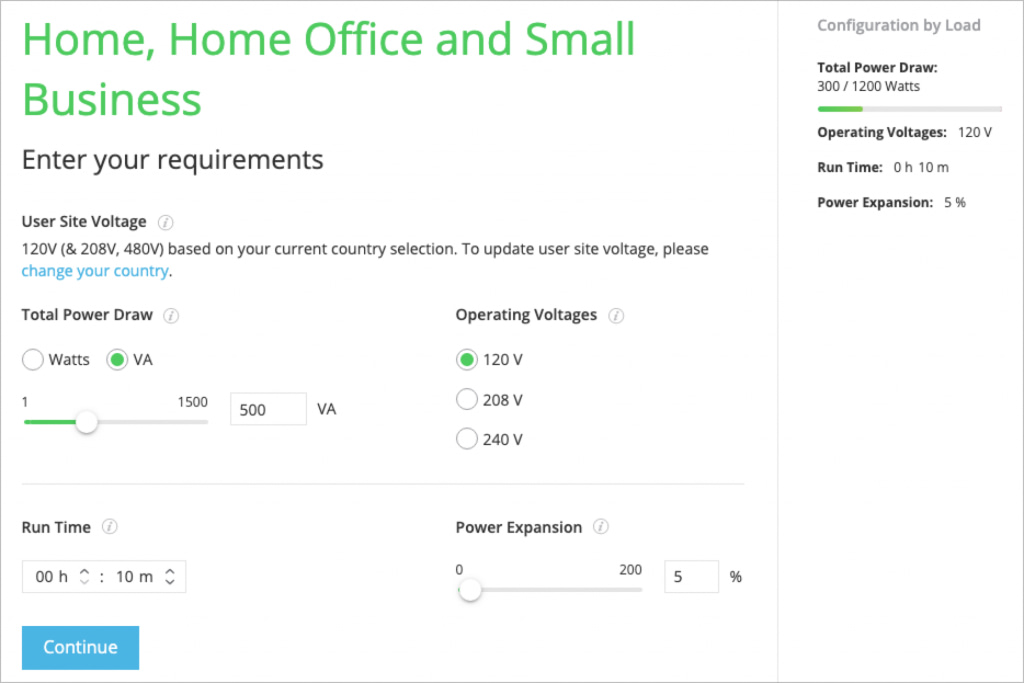Click info icon beside Power Expansion
This screenshot has height=683, width=1024.
click(x=601, y=527)
